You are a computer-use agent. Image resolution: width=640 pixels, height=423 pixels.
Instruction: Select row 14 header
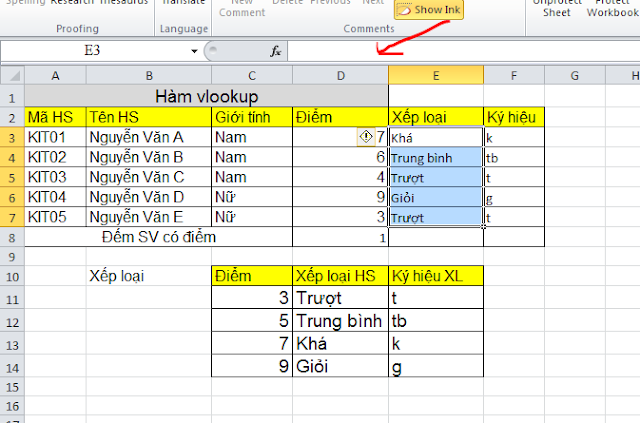pos(12,367)
